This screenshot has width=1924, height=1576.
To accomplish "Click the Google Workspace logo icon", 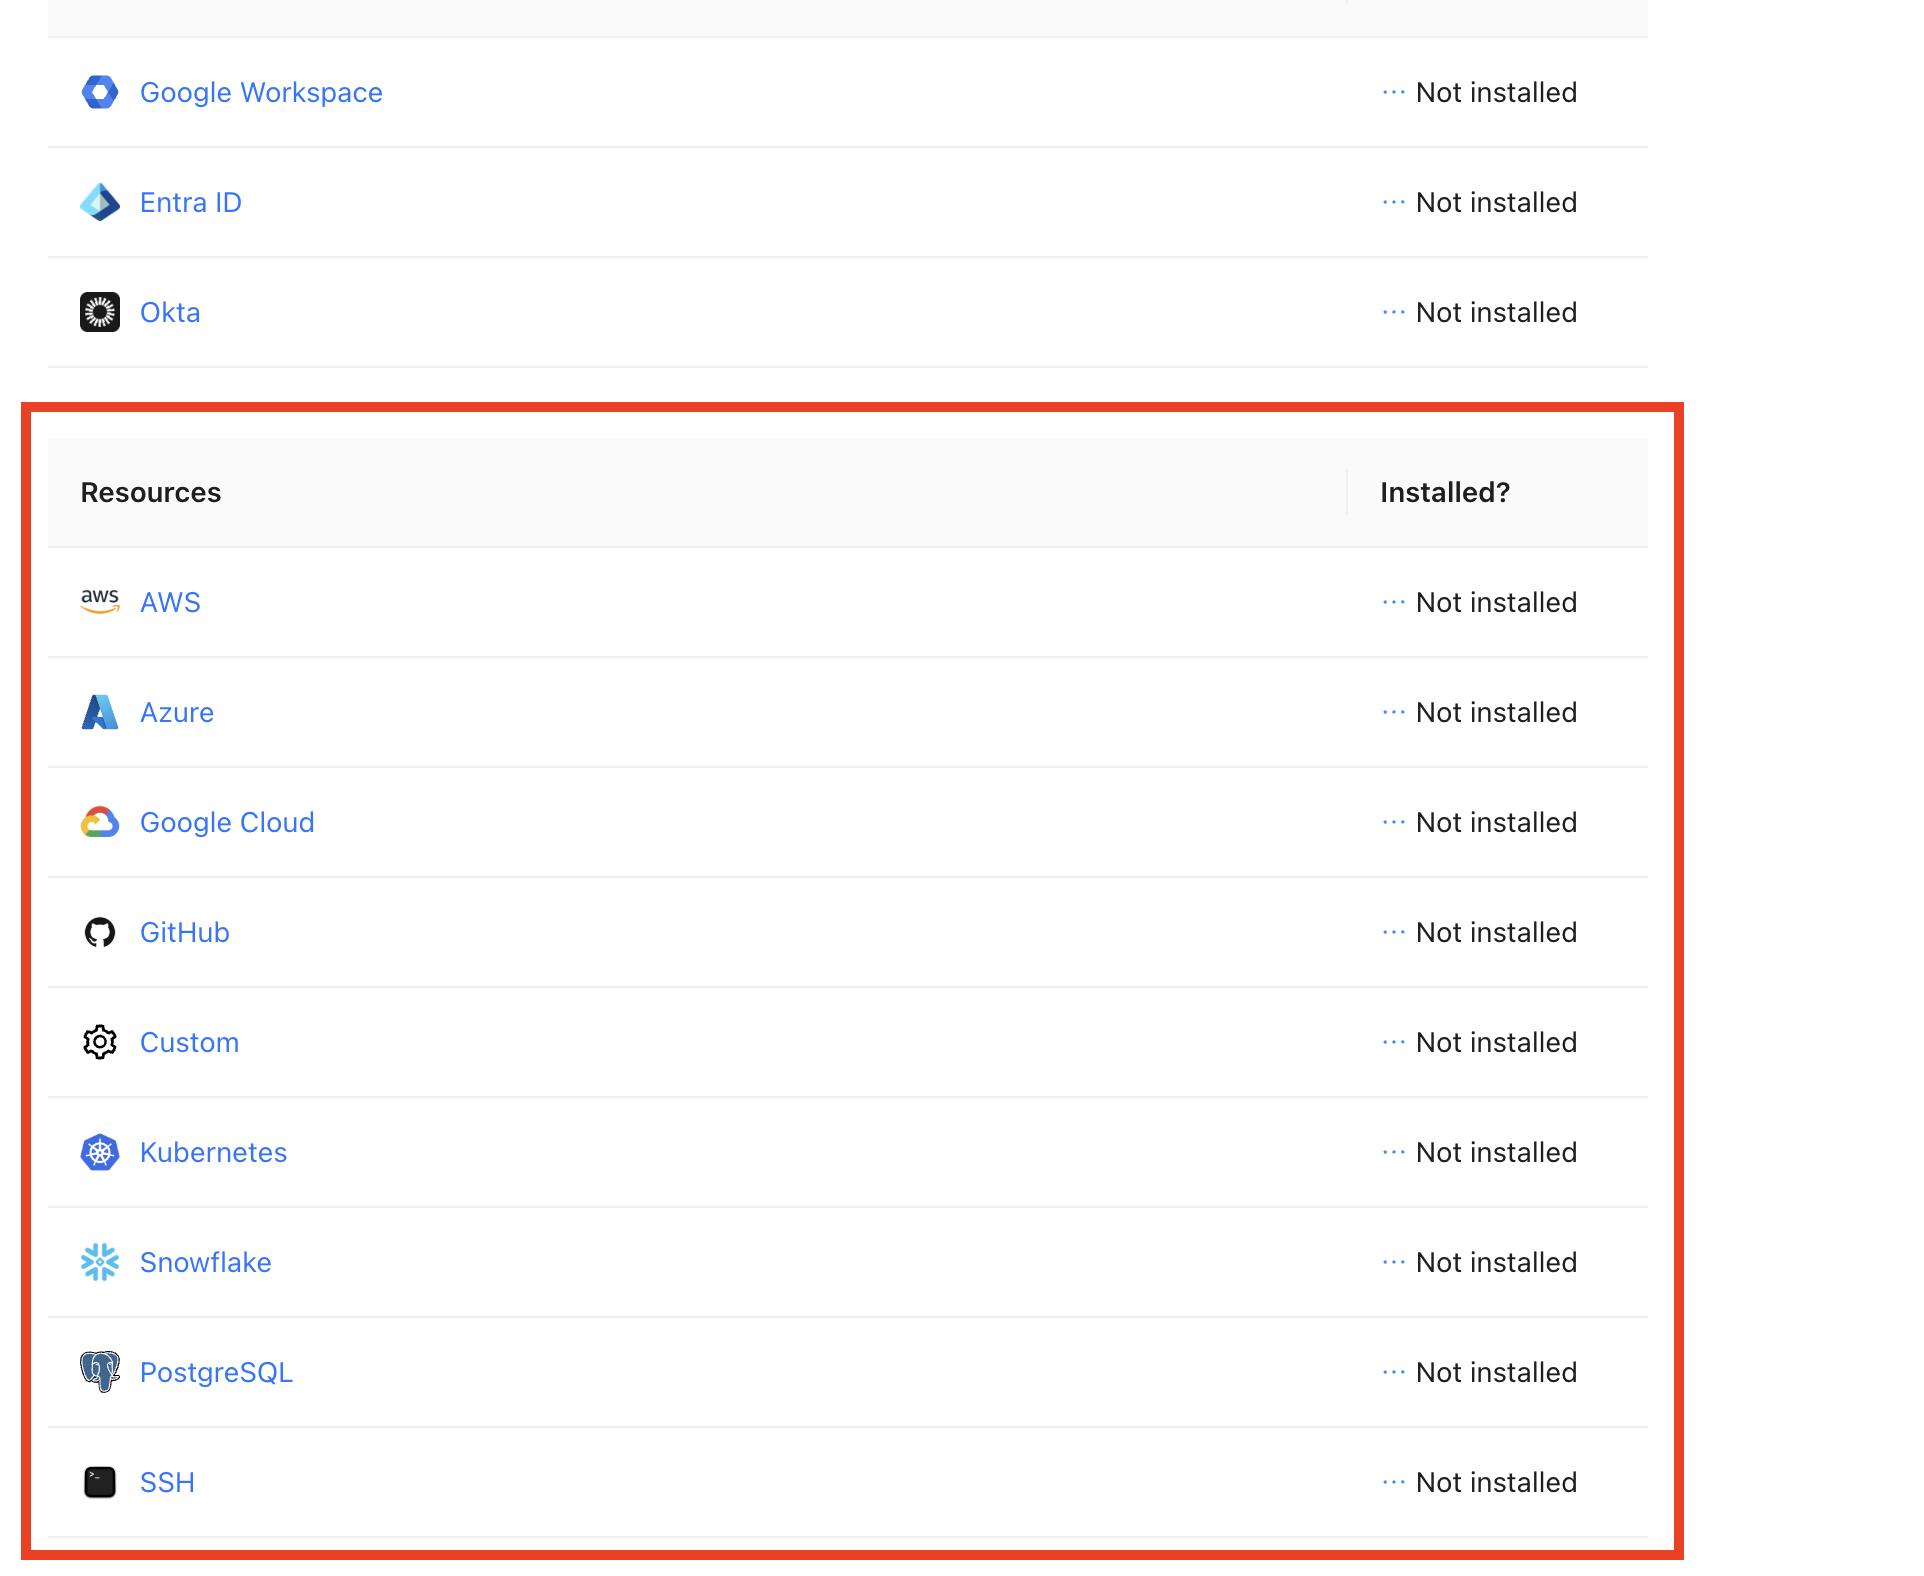I will 100,92.
